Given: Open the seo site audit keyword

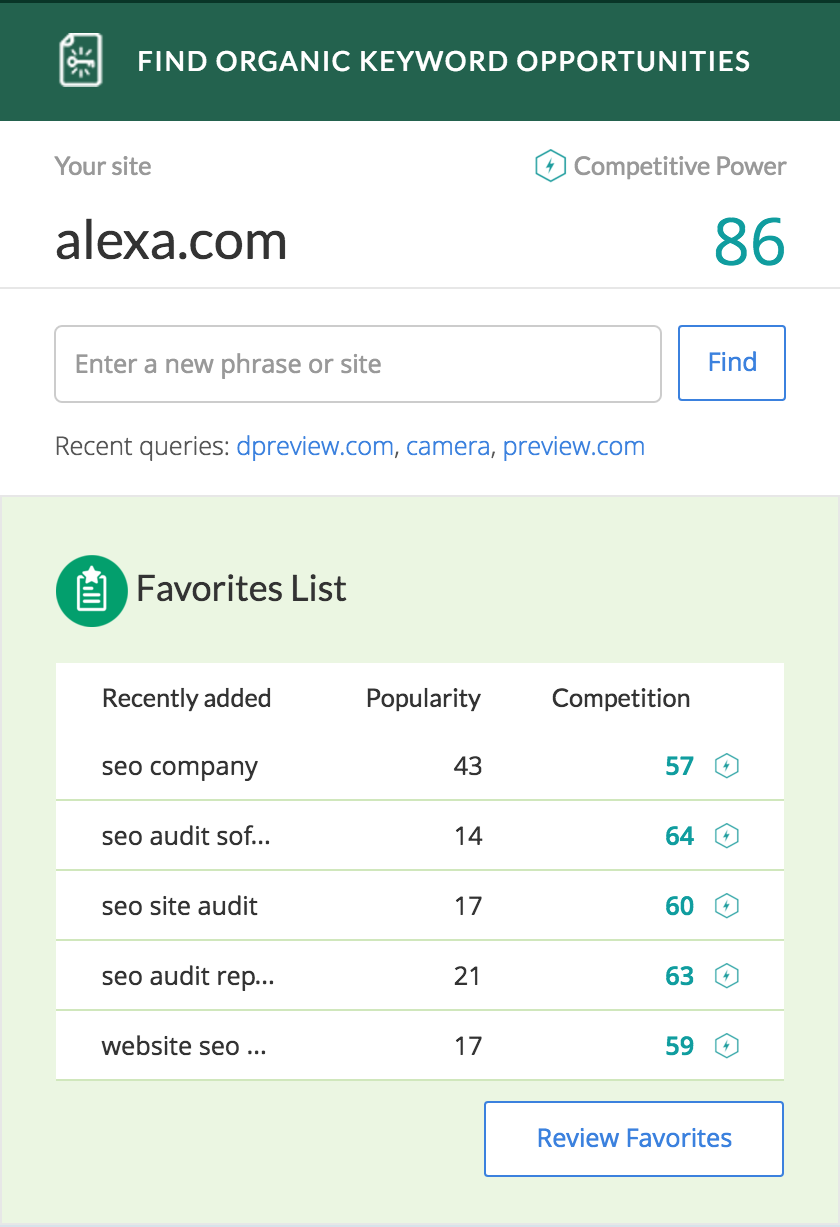Looking at the screenshot, I should tap(180, 906).
